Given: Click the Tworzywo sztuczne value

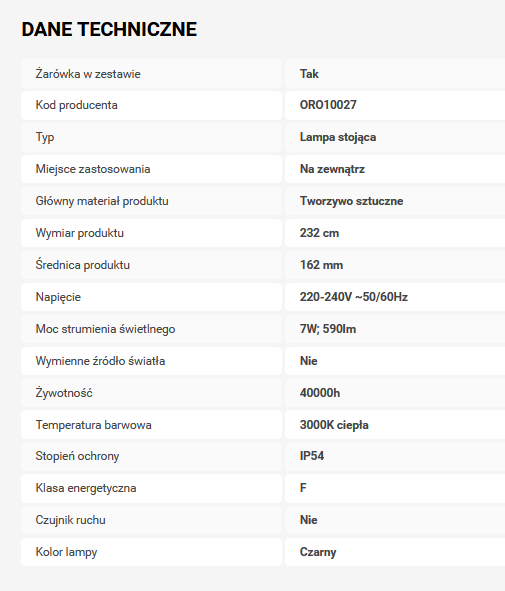Looking at the screenshot, I should pyautogui.click(x=351, y=201).
